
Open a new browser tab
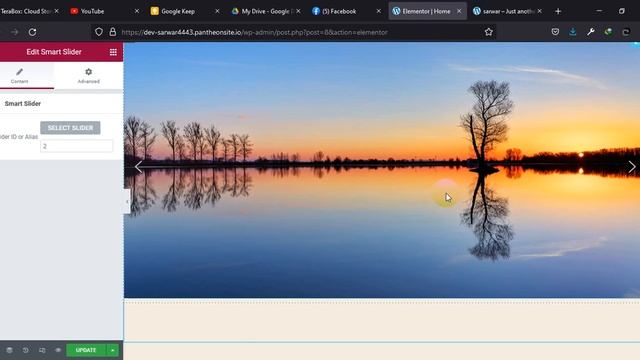tap(558, 11)
